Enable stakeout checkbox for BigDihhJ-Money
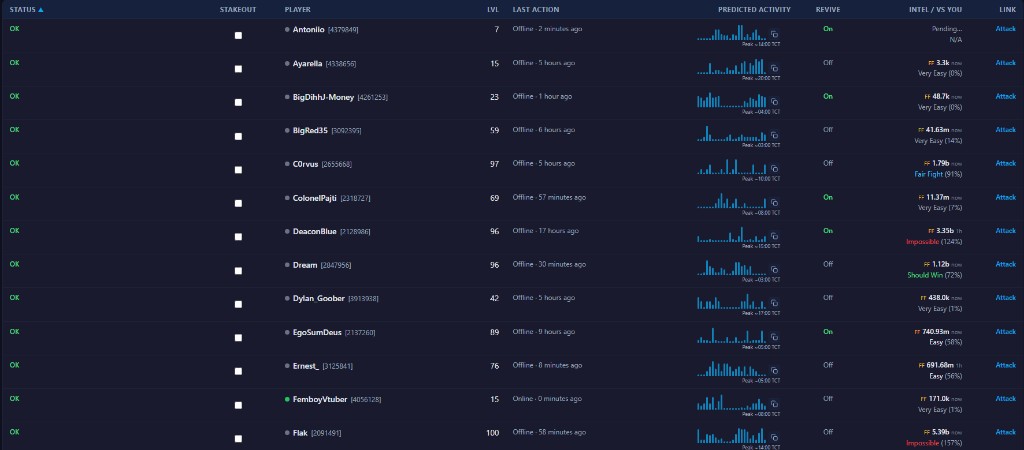Viewport: 1024px width, 450px height. (x=238, y=103)
